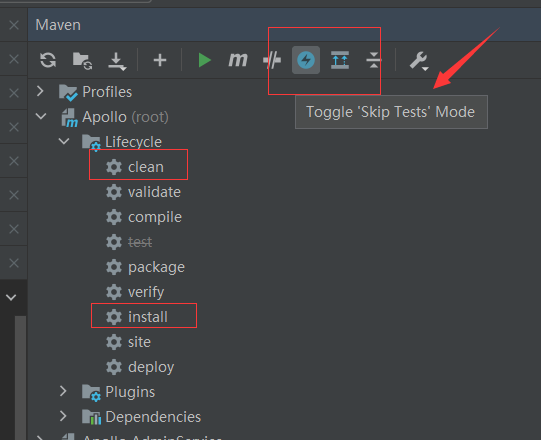Select the package lifecycle goal
The width and height of the screenshot is (541, 440).
[x=156, y=267]
